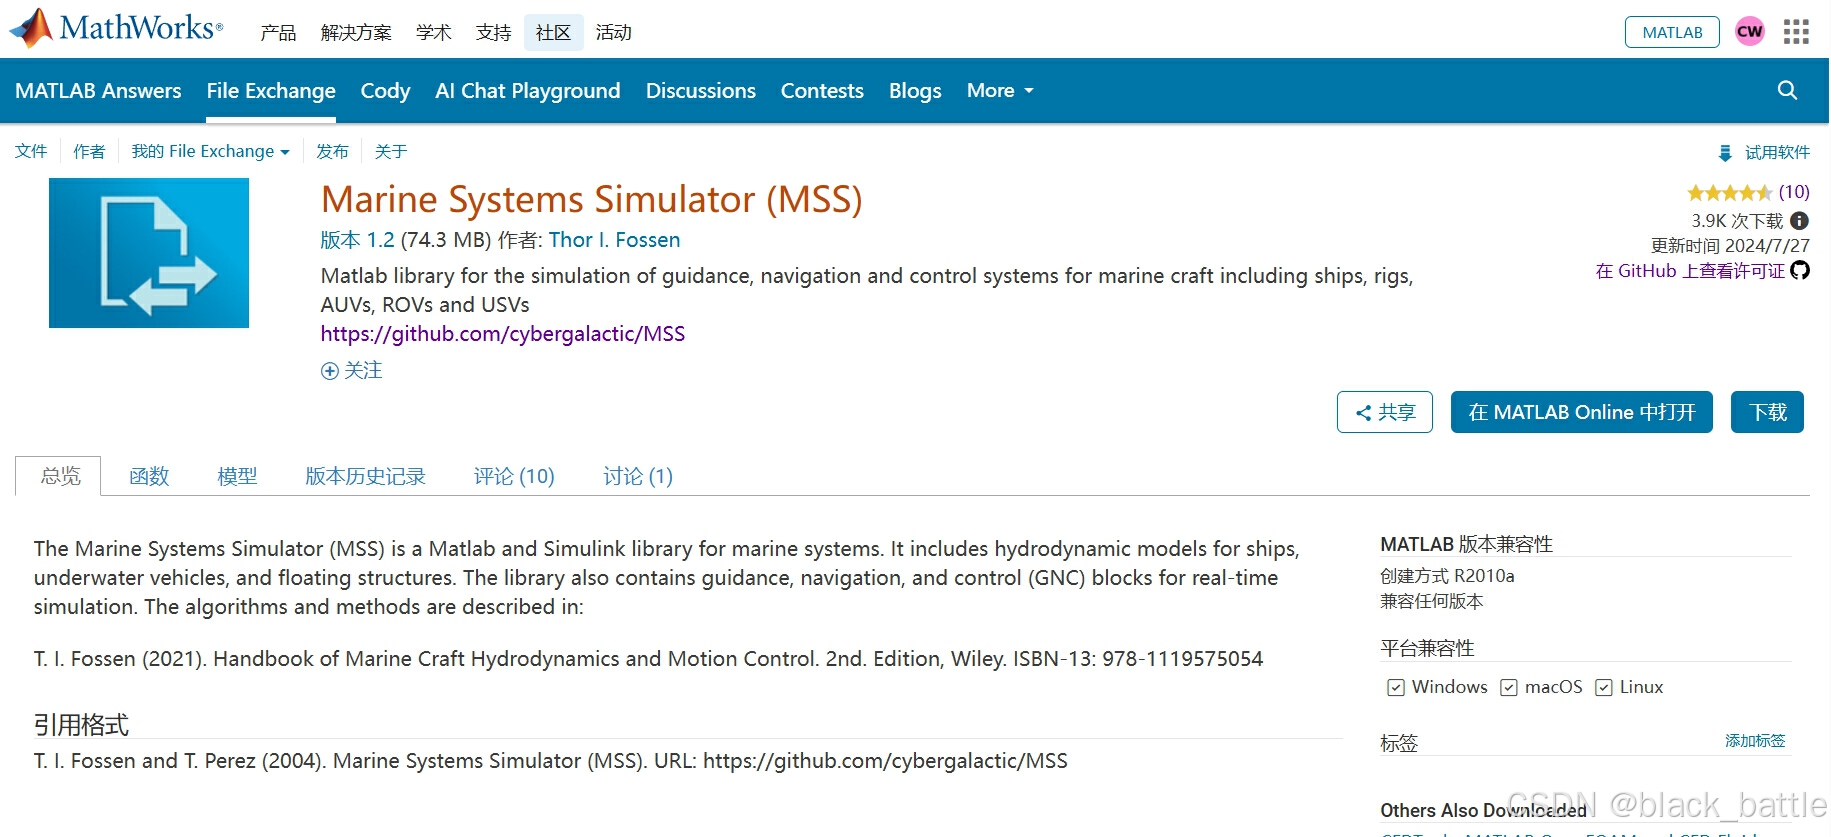Viewport: 1831px width, 837px height.
Task: Open the CW user avatar
Action: (1750, 31)
